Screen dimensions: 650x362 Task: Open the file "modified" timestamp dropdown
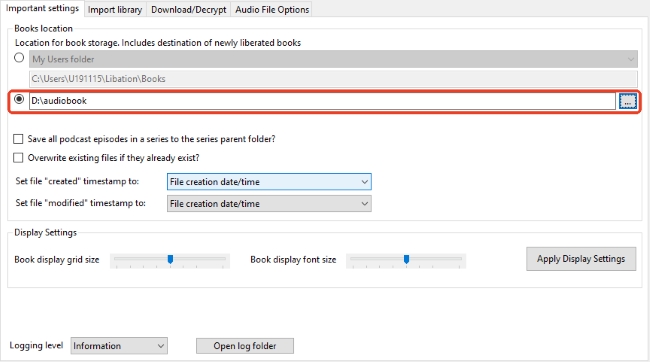[269, 204]
